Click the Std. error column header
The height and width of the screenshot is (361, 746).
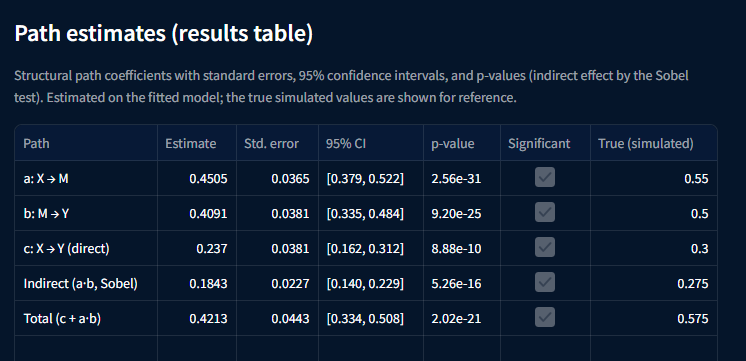coord(277,143)
